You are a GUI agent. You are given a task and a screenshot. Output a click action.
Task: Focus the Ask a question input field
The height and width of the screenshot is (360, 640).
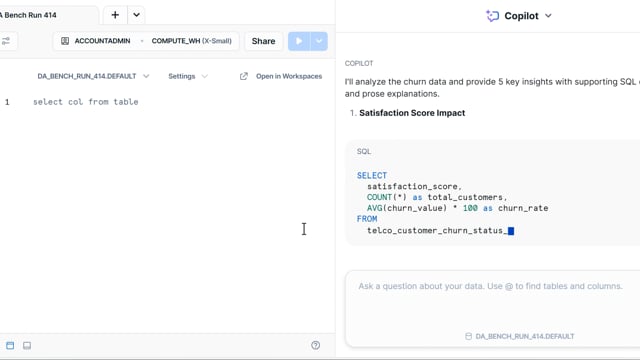click(x=492, y=300)
